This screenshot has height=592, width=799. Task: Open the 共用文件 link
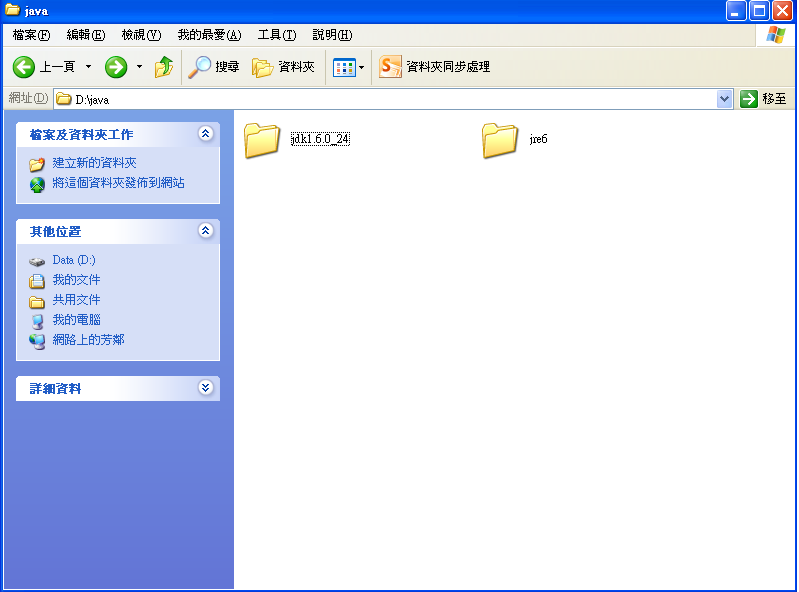(x=76, y=300)
